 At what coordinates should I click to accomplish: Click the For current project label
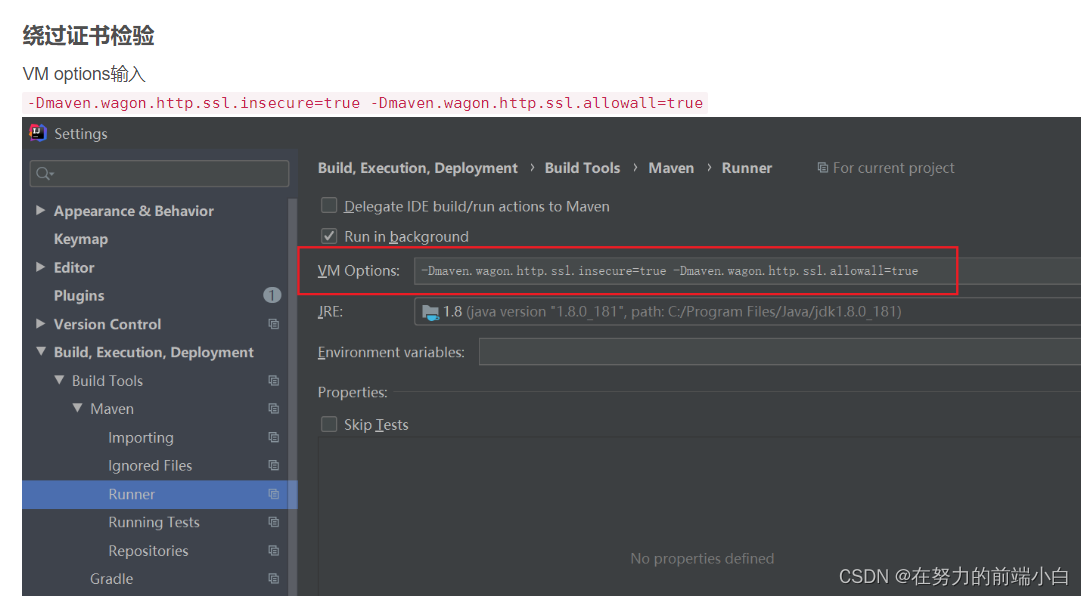click(893, 168)
